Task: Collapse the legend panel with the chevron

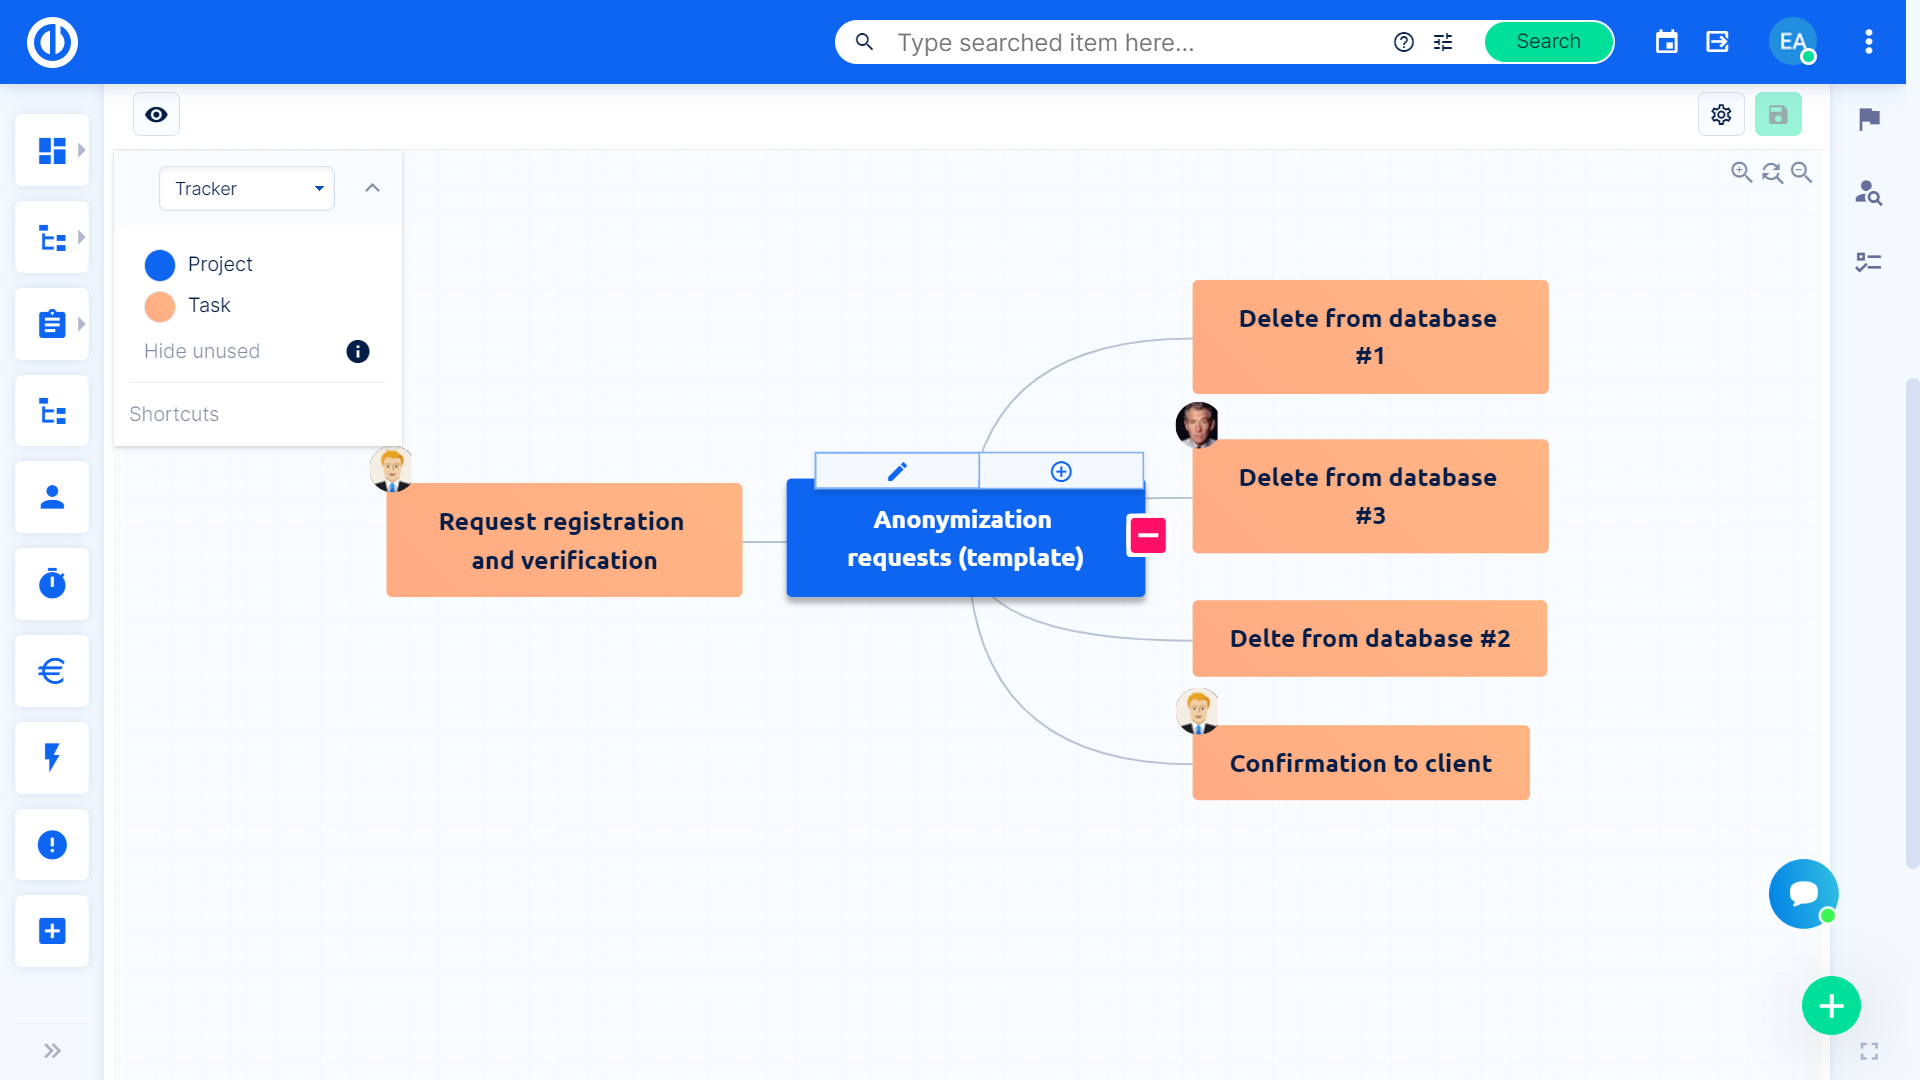Action: [x=372, y=188]
